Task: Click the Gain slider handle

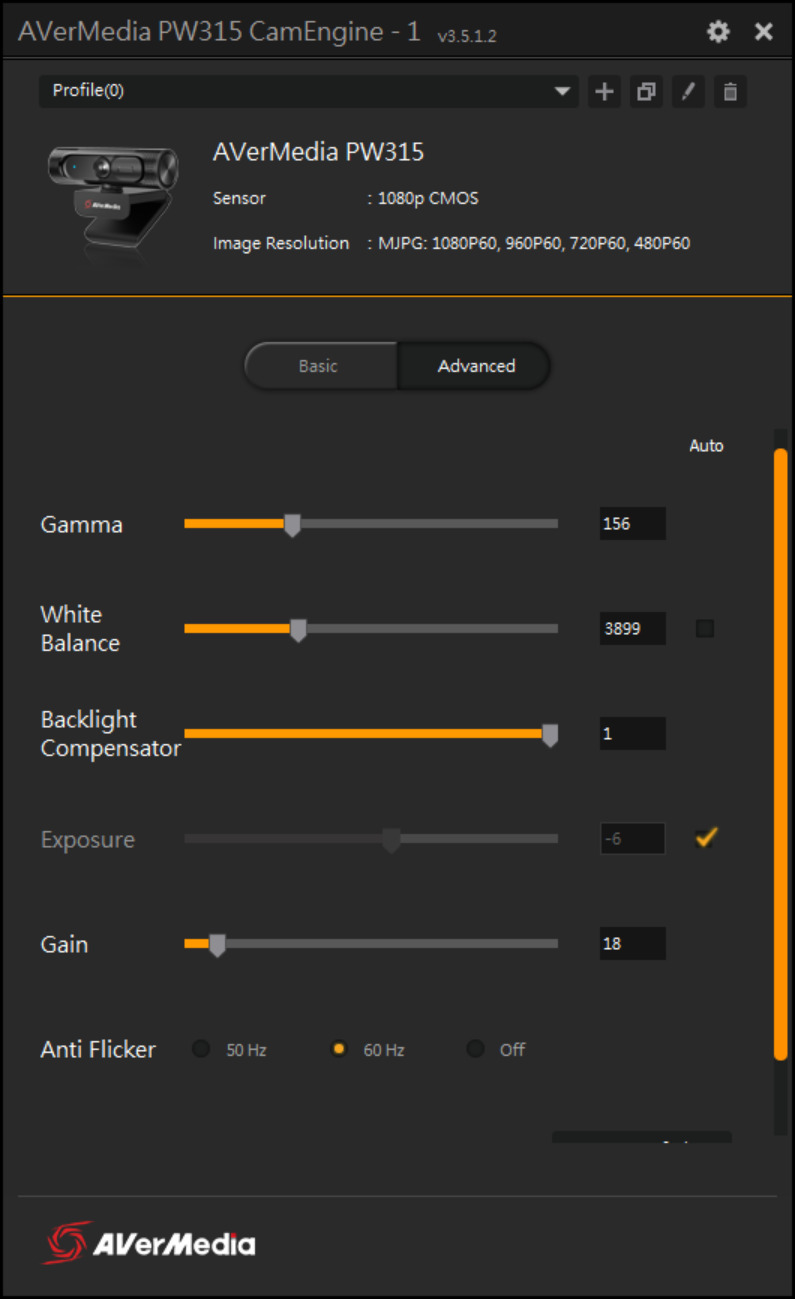Action: (x=217, y=945)
